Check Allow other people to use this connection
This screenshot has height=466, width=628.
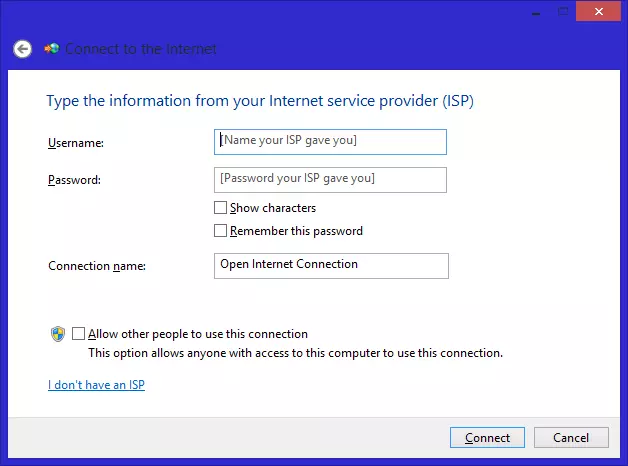79,334
